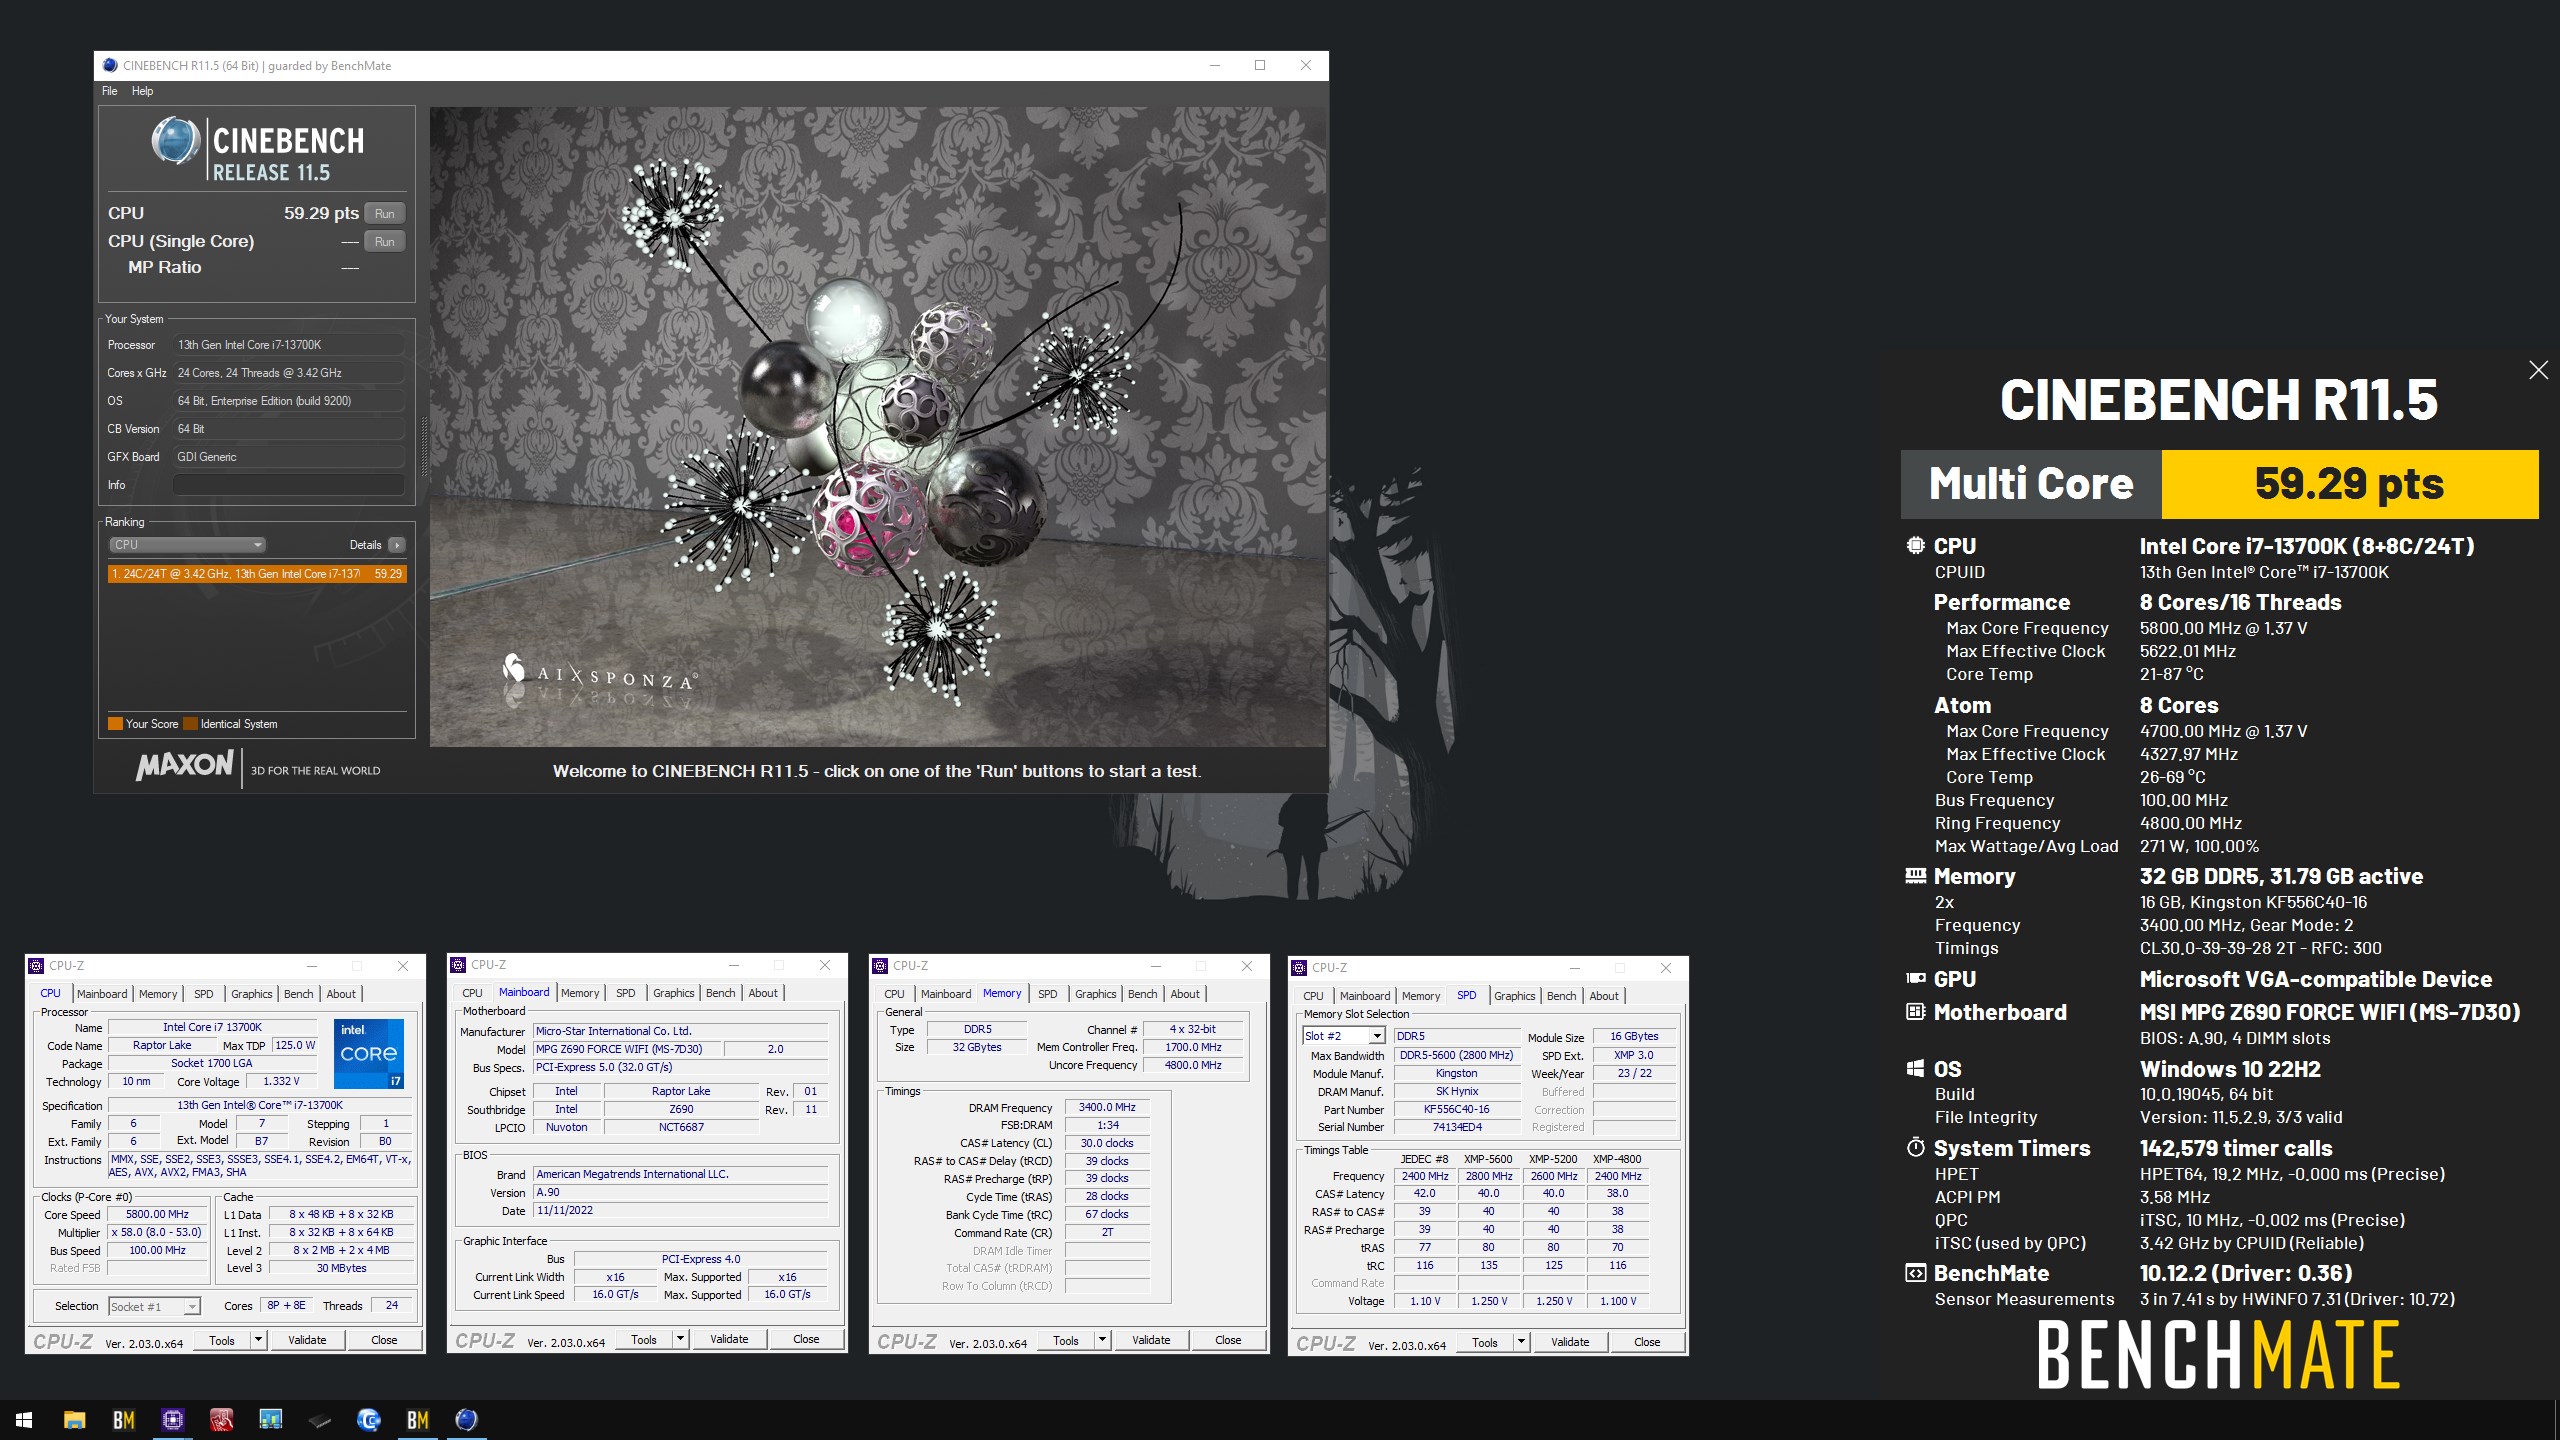2560x1440 pixels.
Task: Click the Aixsponza rendered scene image
Action: (878, 427)
